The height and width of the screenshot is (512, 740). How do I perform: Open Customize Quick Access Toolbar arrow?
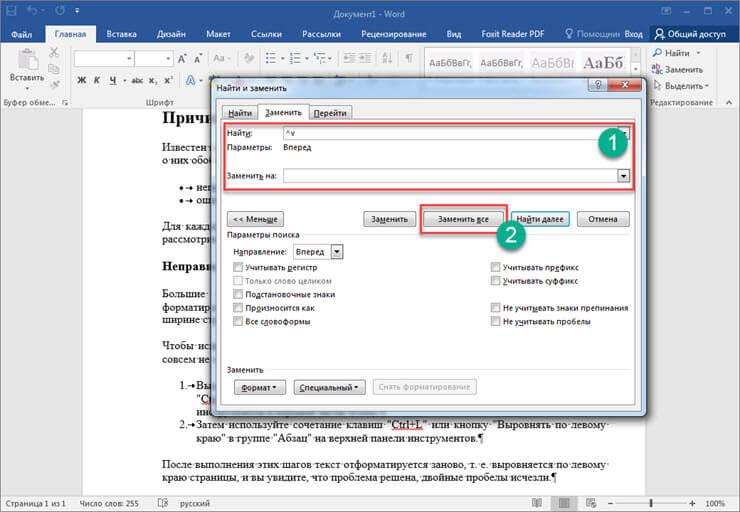(x=77, y=10)
